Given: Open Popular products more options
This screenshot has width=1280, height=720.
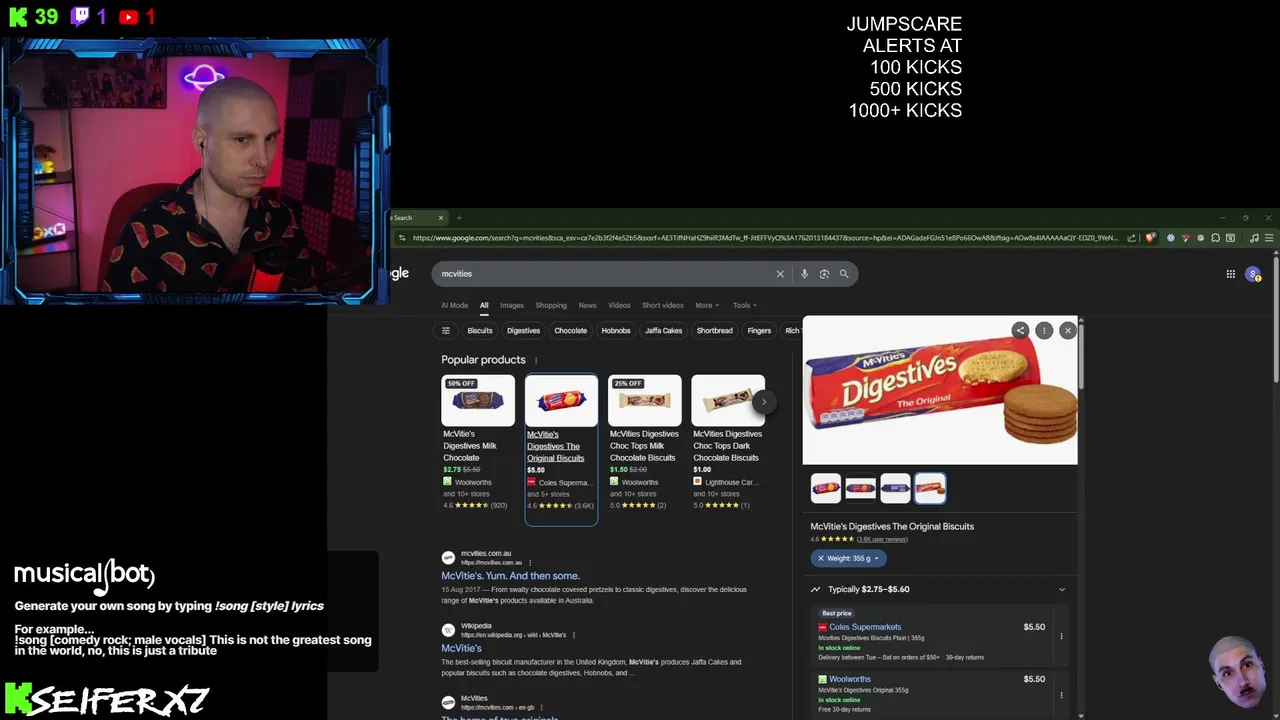Looking at the screenshot, I should click(x=536, y=360).
